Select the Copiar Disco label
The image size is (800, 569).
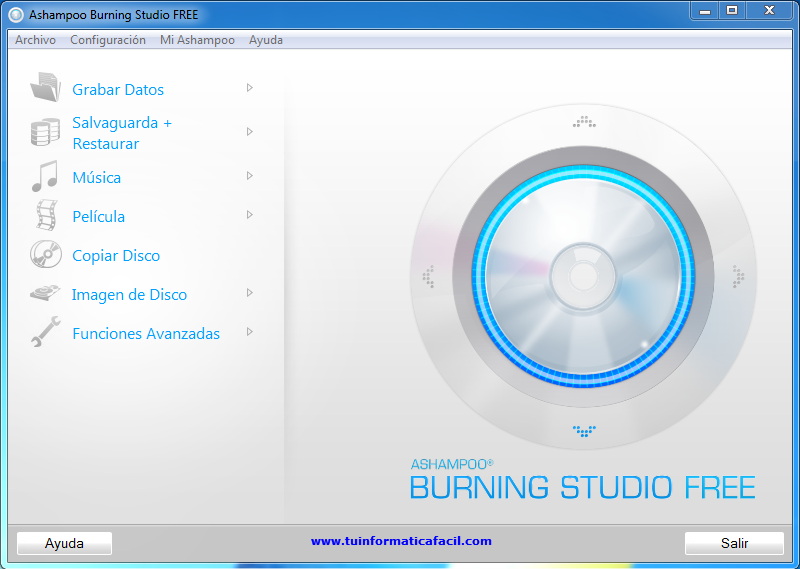click(116, 256)
